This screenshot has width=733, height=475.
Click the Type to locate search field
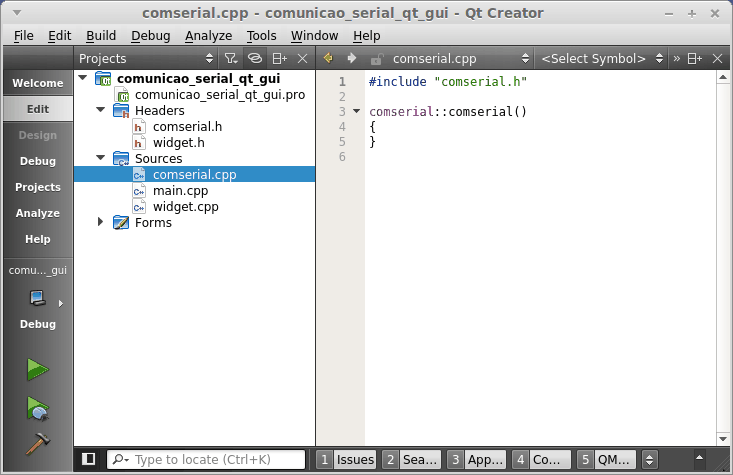206,460
